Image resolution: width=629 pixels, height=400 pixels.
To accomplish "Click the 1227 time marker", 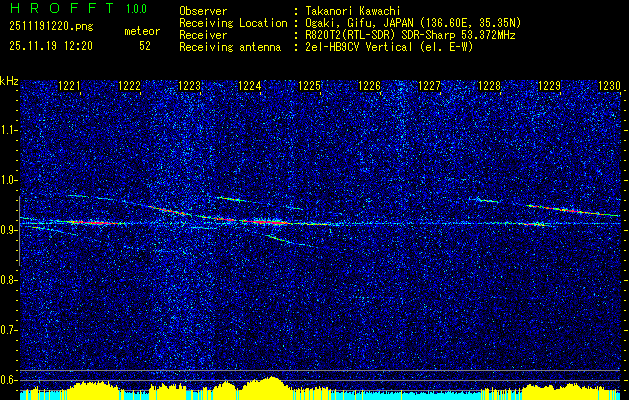I will pos(430,86).
